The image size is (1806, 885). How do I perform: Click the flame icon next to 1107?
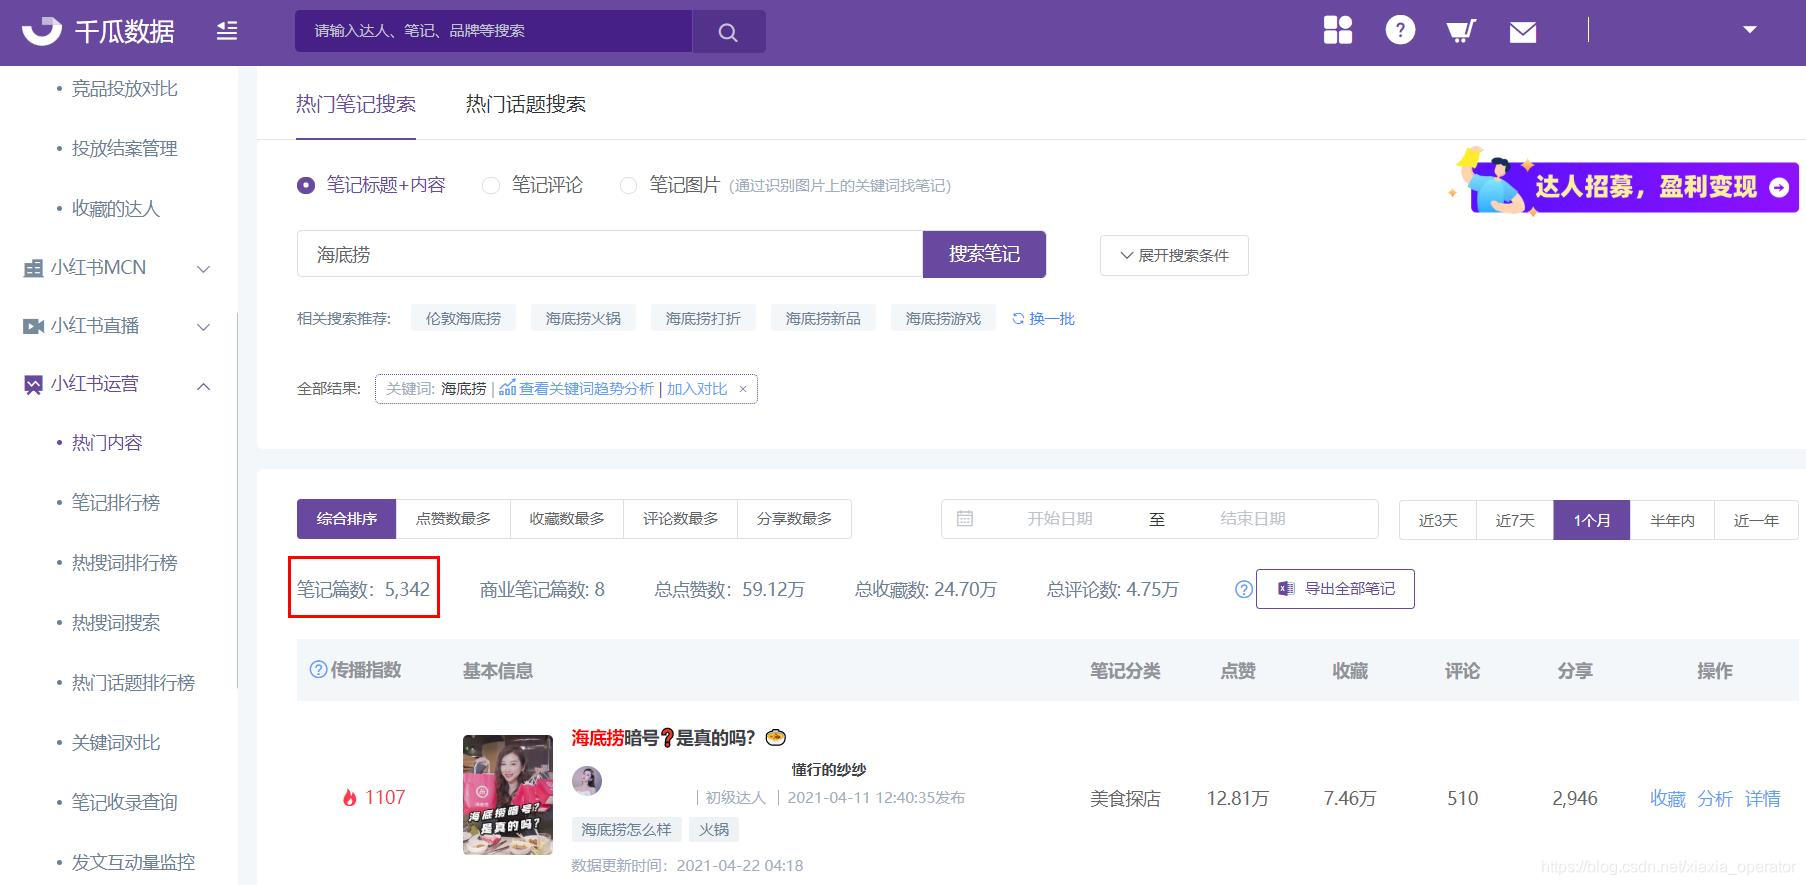click(349, 798)
